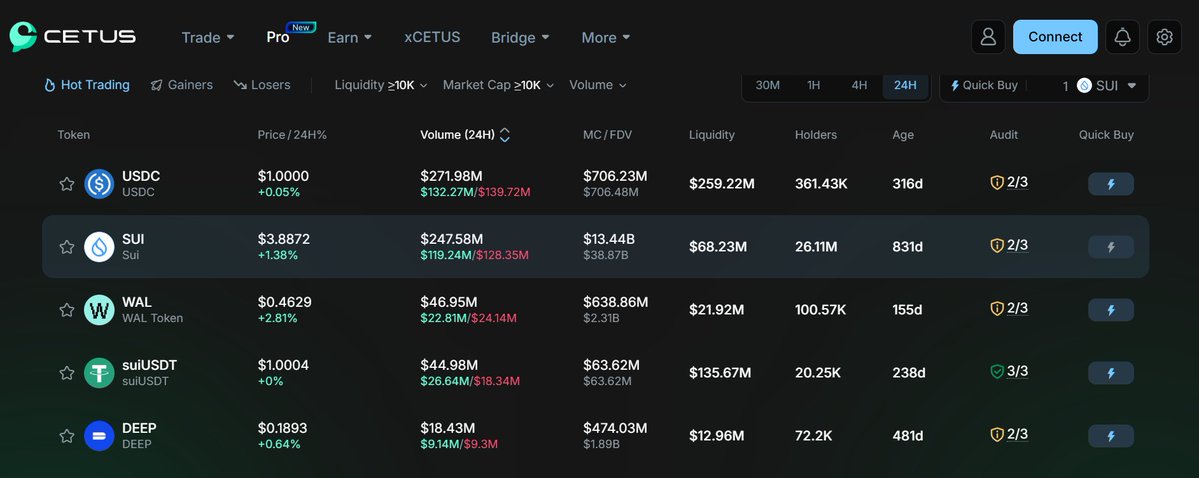Open the WAL 2/3 audit shield

click(x=1009, y=308)
